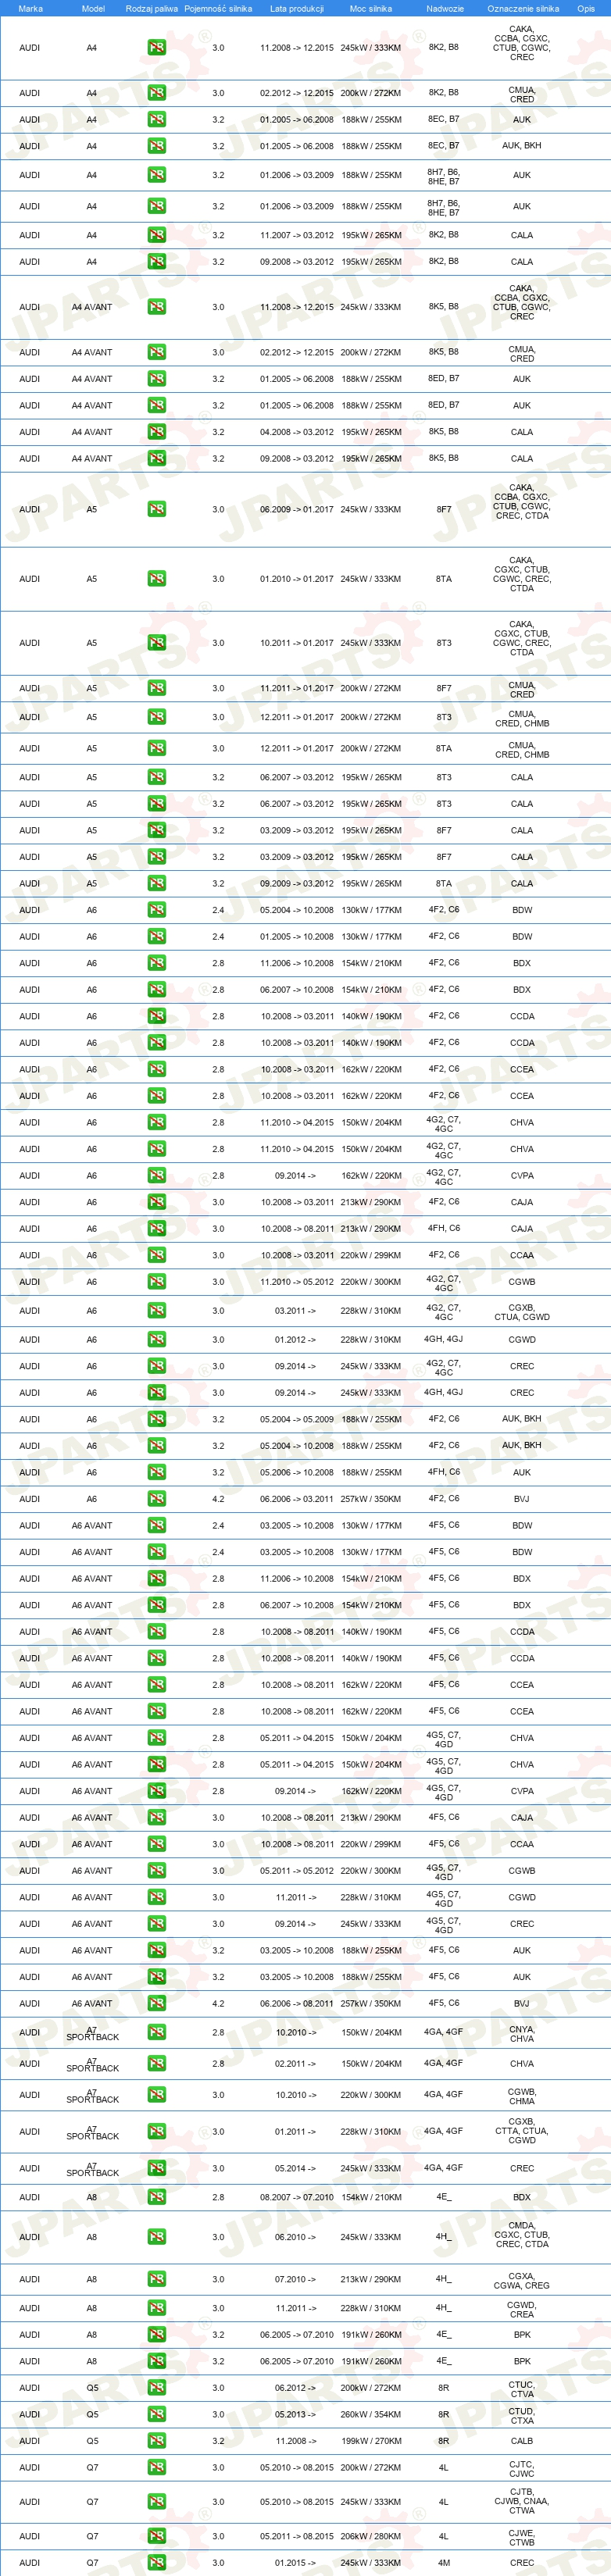Click fuel icon in A6 03.2011 CGXB row
The width and height of the screenshot is (611, 2576).
(x=156, y=1311)
